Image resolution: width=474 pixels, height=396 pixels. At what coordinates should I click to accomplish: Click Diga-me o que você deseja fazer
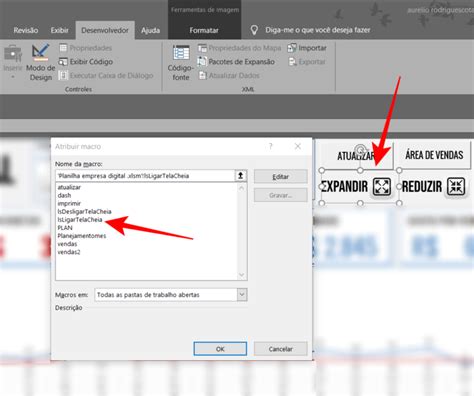point(318,30)
